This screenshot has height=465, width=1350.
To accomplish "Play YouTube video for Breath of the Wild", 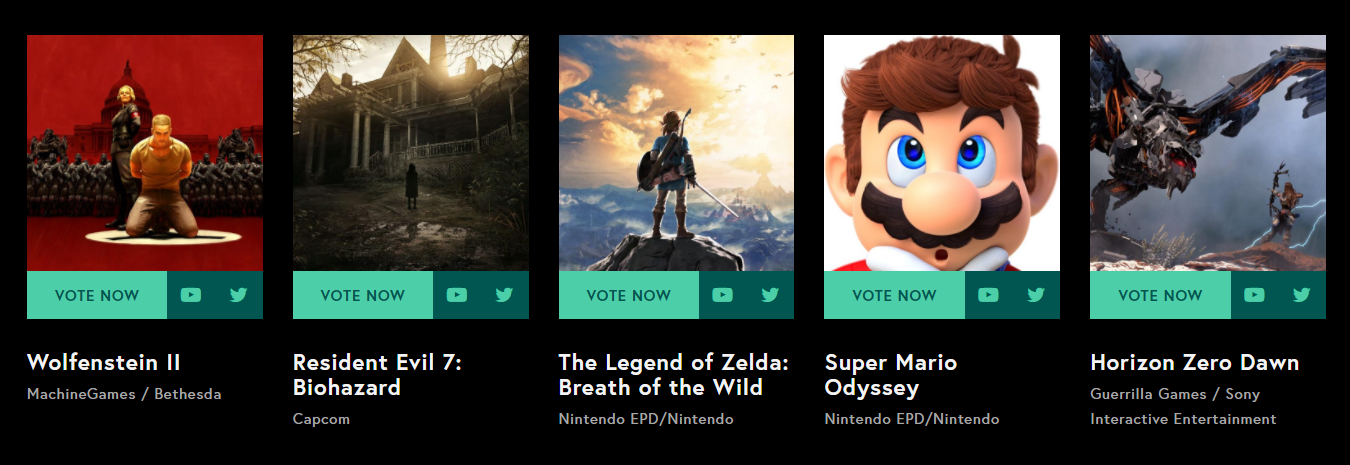I will click(x=722, y=295).
